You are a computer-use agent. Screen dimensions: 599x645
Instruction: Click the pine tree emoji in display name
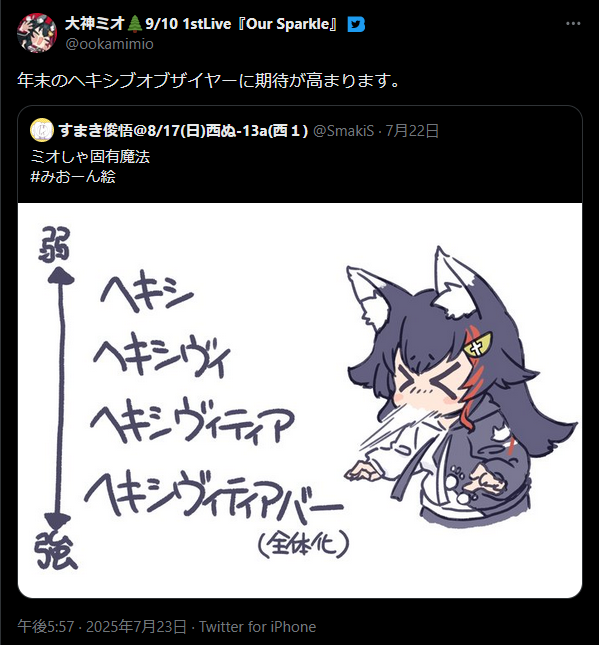(x=135, y=24)
